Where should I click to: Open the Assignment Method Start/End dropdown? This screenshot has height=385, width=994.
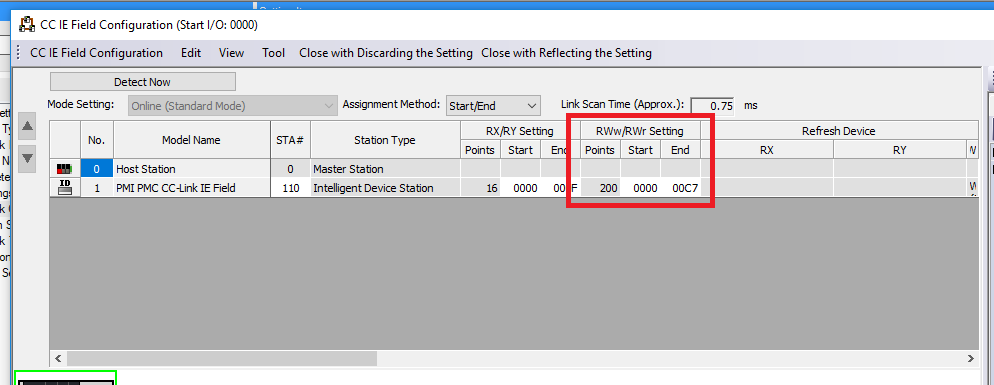(x=493, y=106)
